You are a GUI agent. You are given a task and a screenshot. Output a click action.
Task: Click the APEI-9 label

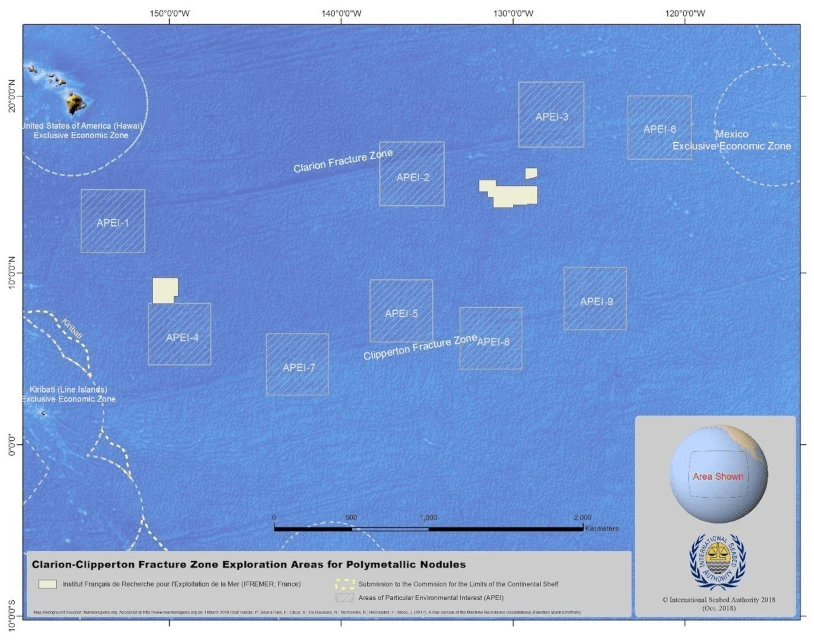(596, 302)
